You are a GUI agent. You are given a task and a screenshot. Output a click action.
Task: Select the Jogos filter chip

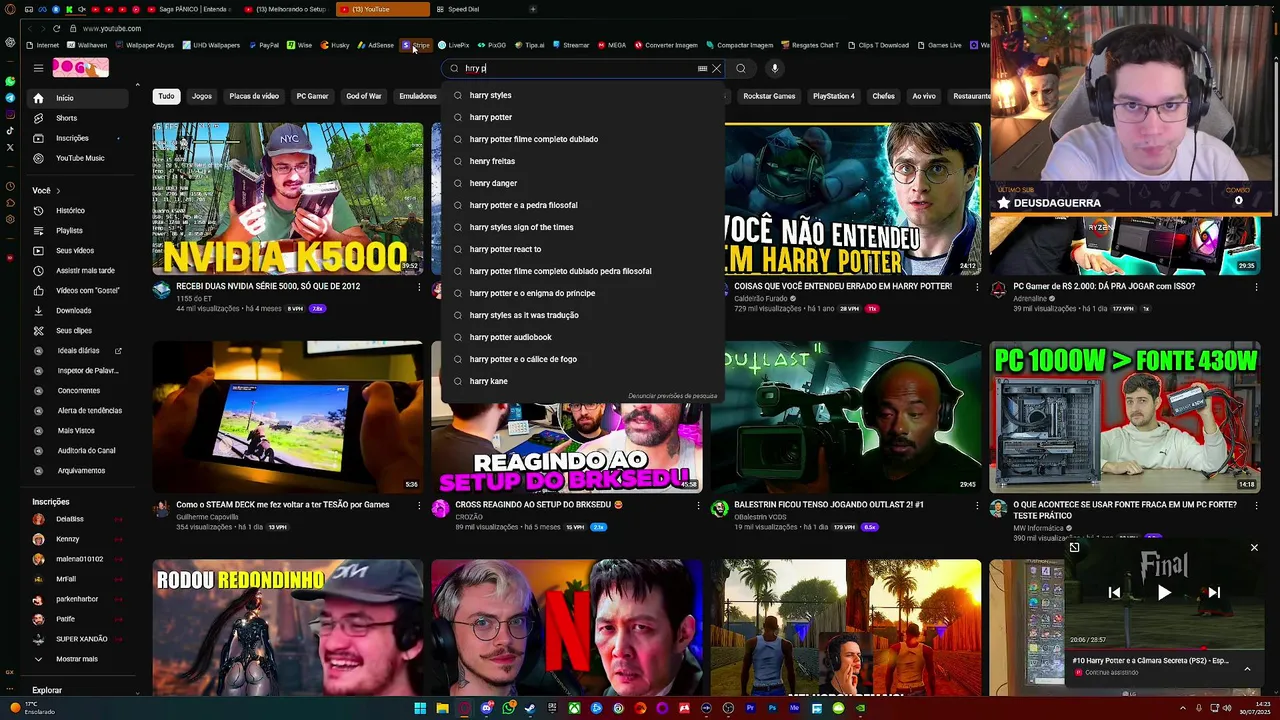click(202, 96)
